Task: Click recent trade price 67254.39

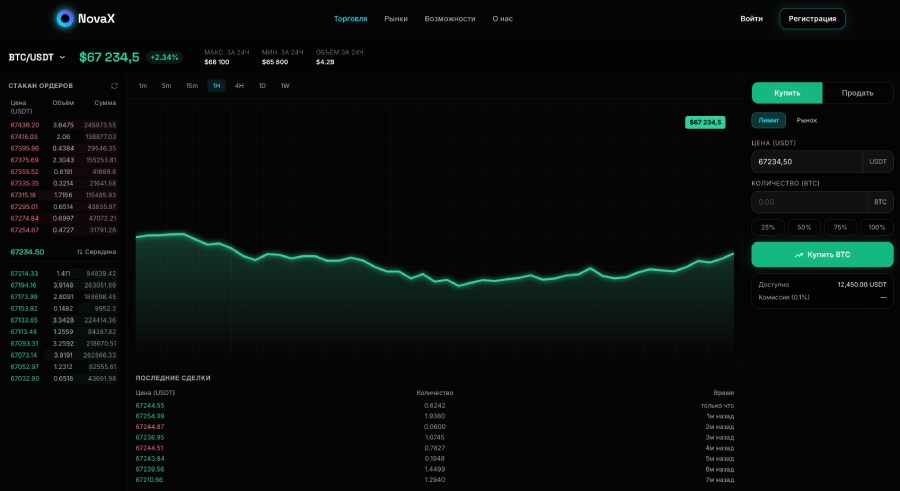Action: point(150,416)
